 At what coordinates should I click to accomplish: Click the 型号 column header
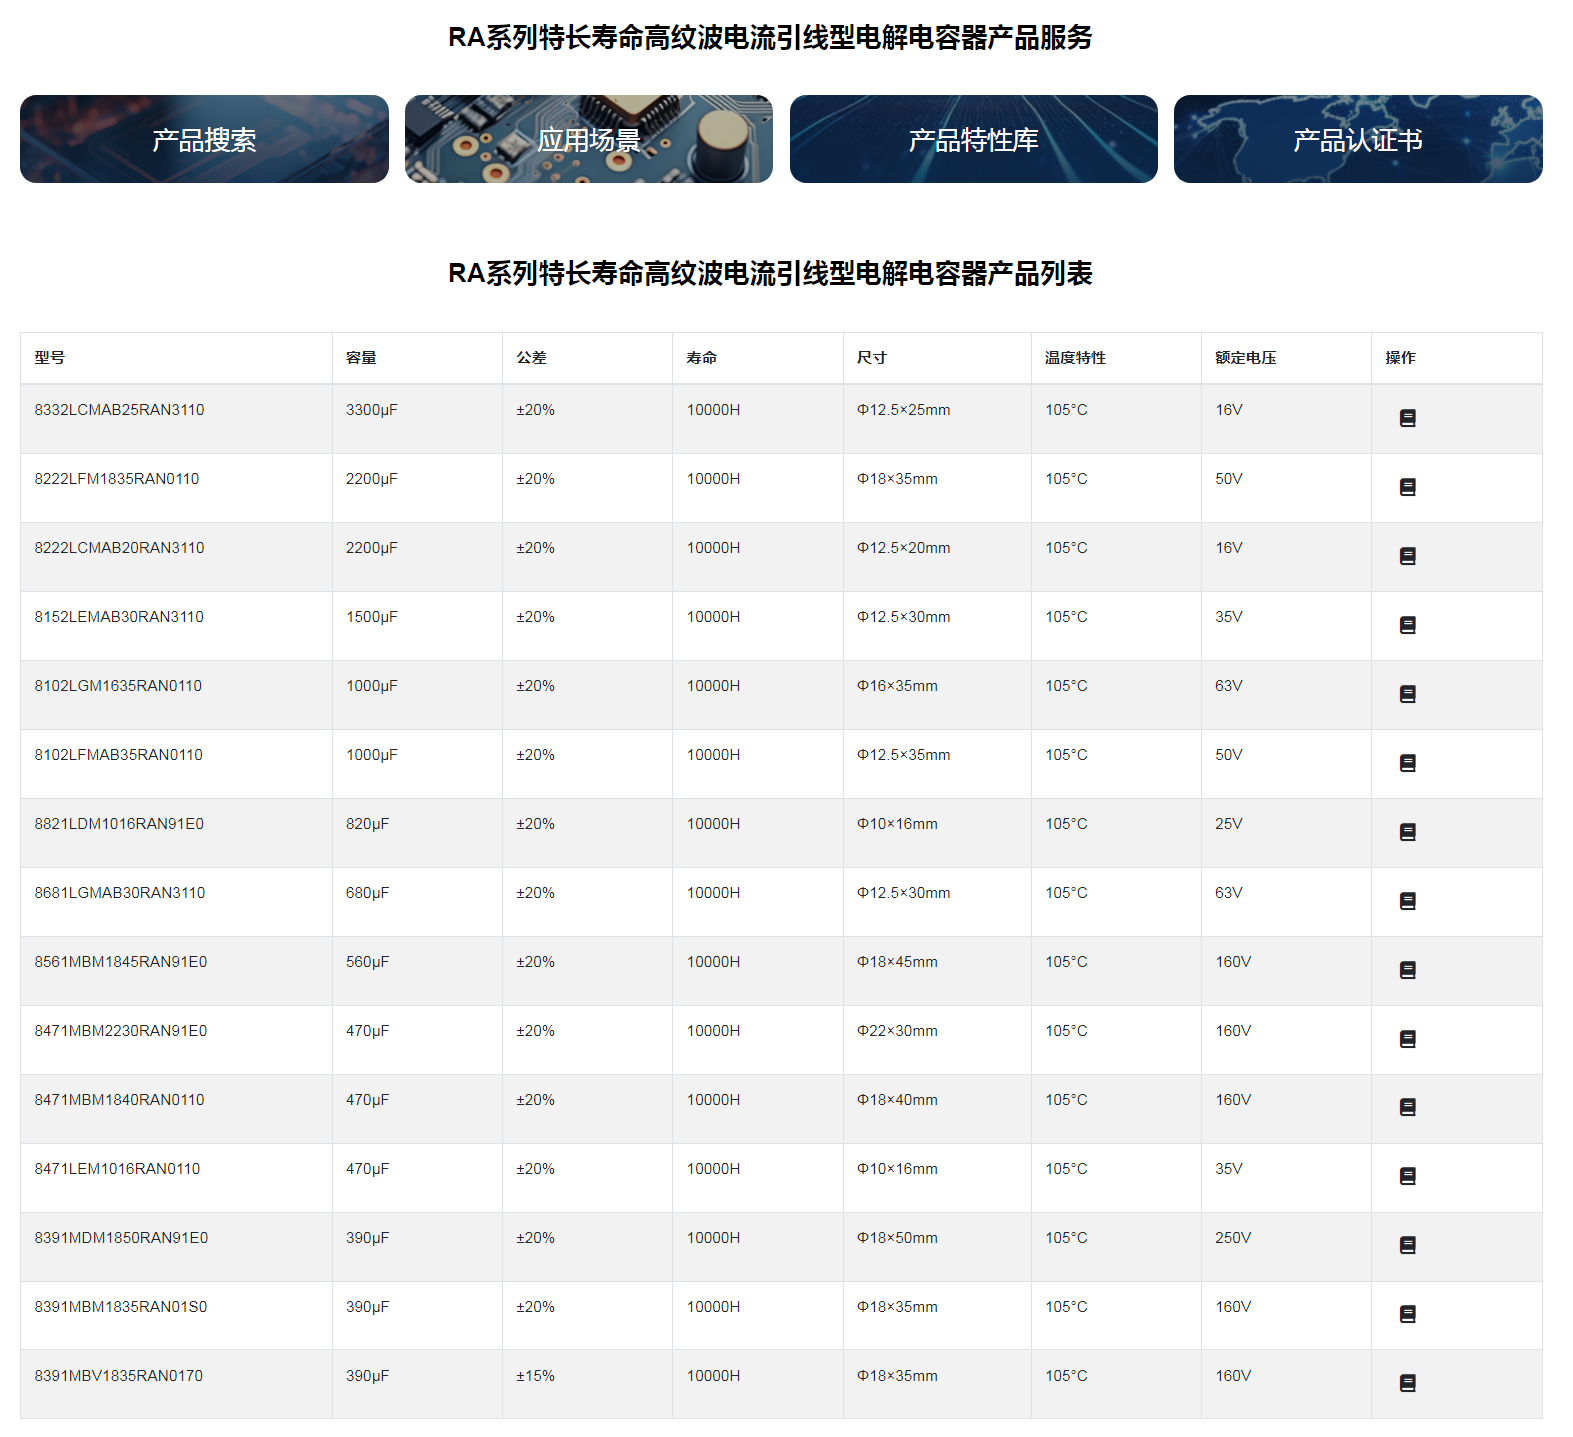pos(50,358)
